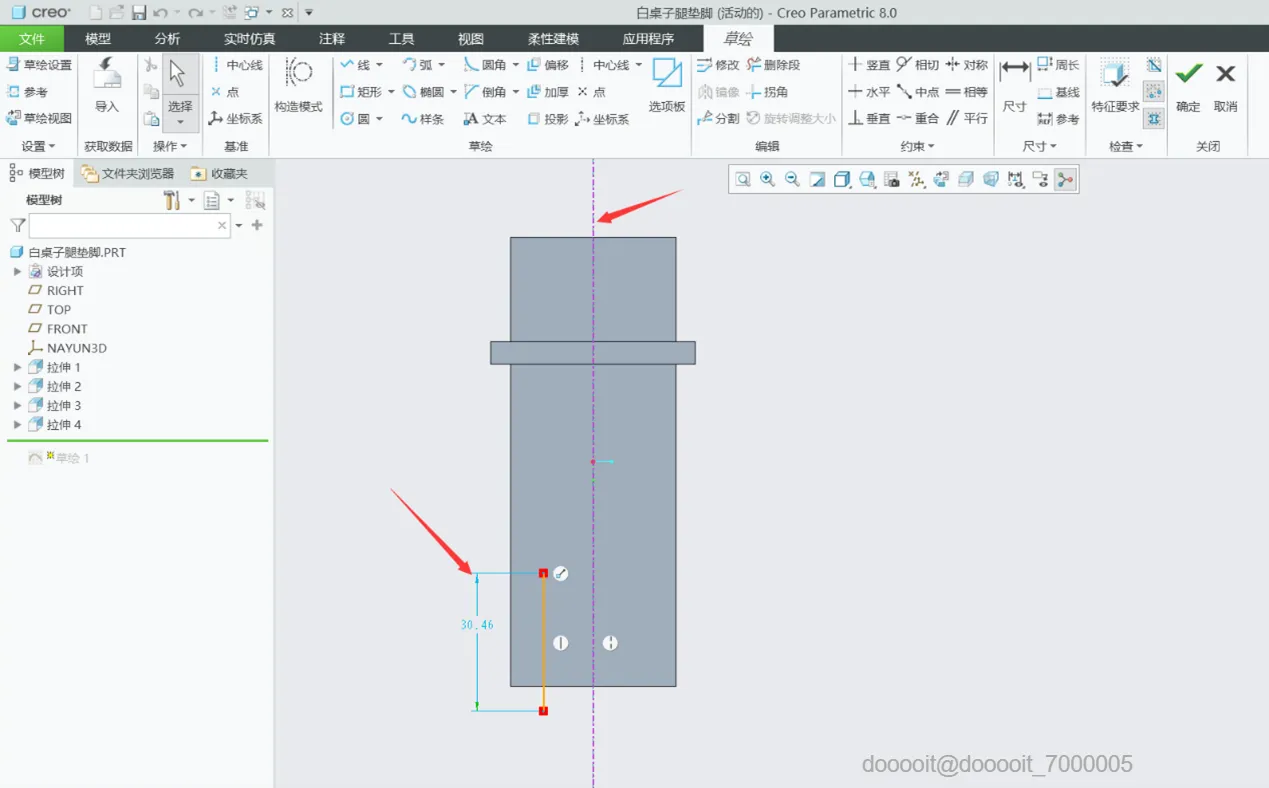Choose the 样条 spline tool
1269x788 pixels.
coord(422,119)
